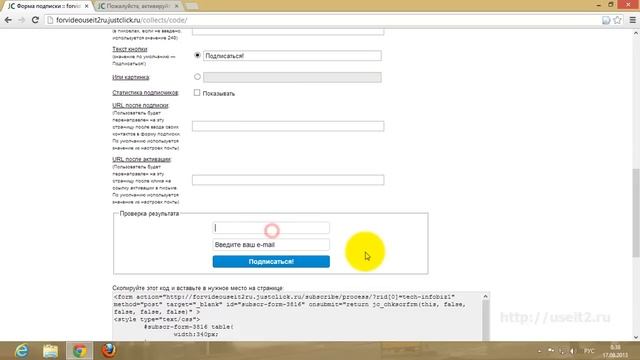Open File Explorer from the taskbar
The image size is (640, 360).
51,351
